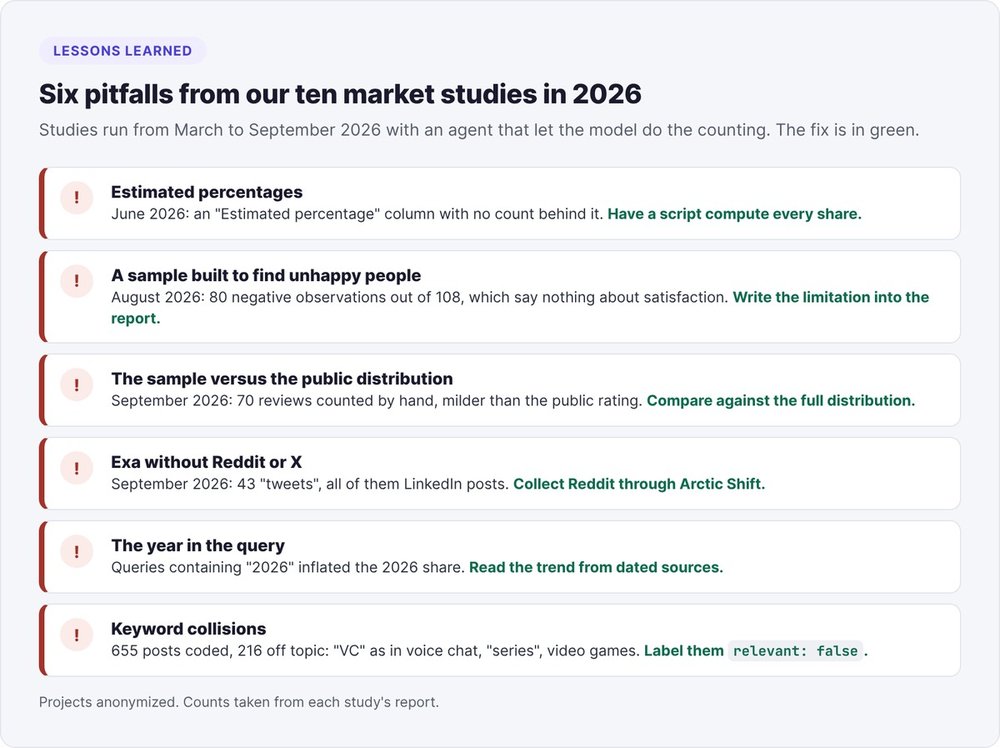The width and height of the screenshot is (1000, 748).
Task: Click the warning icon beside year in query
Action: coord(77,551)
